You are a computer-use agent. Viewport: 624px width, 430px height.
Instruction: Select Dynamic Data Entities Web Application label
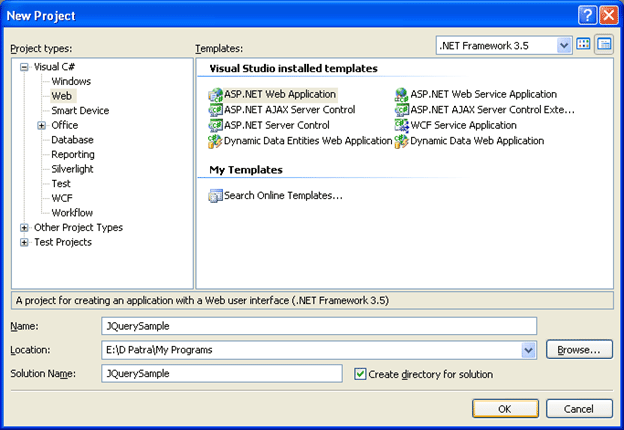pyautogui.click(x=308, y=141)
